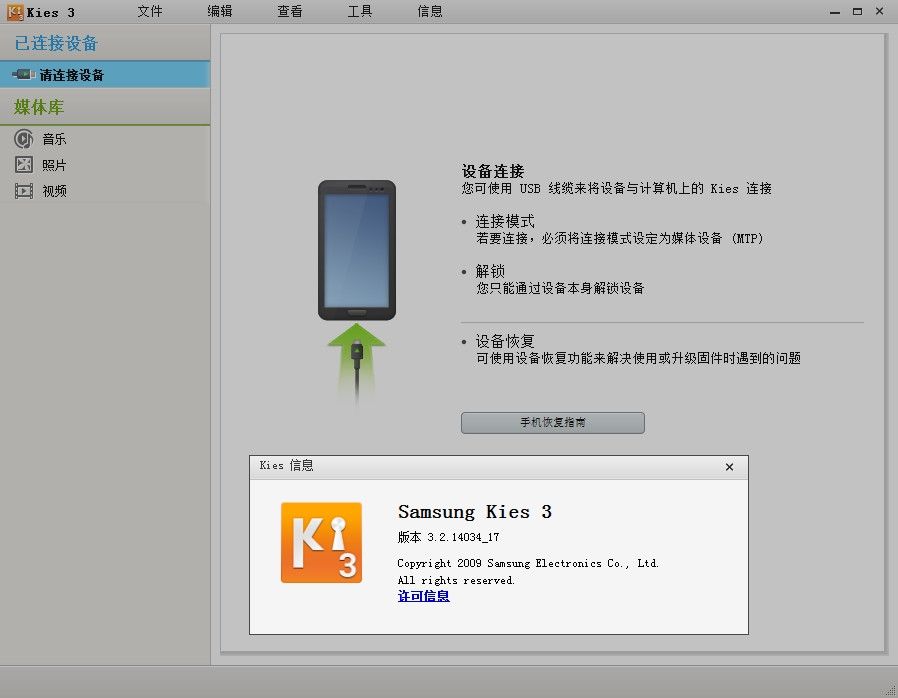Maximize the Kies 3 window
Viewport: 898px width, 698px height.
click(x=857, y=11)
